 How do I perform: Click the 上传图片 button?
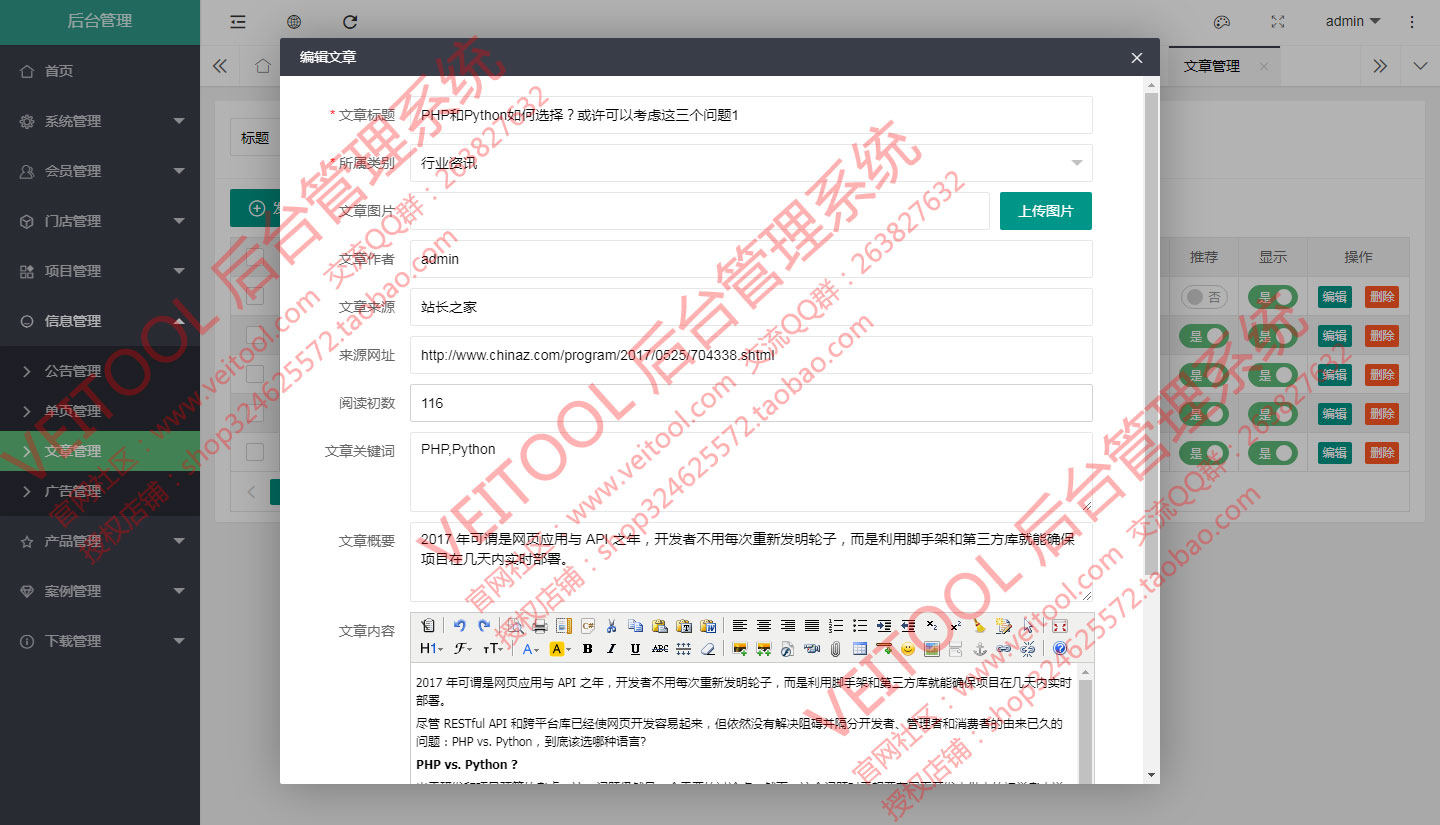coord(1046,211)
